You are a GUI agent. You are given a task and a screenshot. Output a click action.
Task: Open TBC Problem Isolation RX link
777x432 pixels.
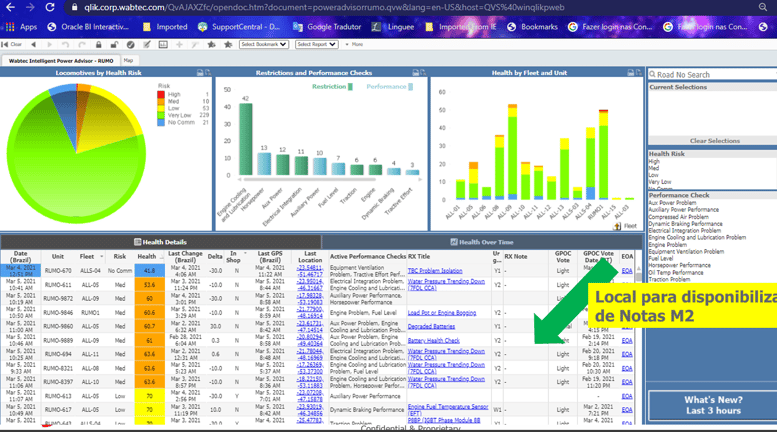pos(435,271)
